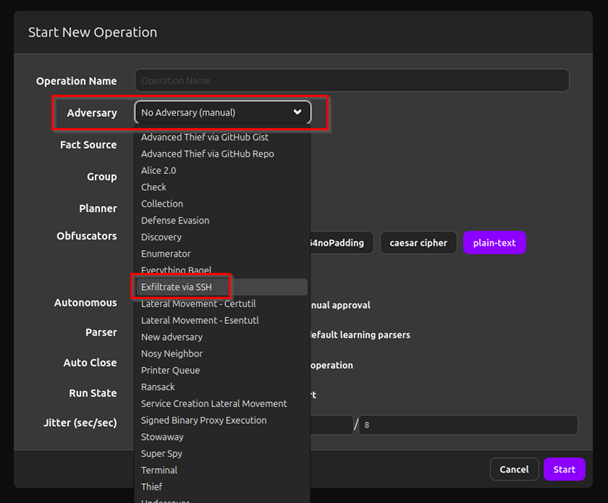Select Exfiltrate via SSH adversary
Image resolution: width=608 pixels, height=503 pixels.
pyautogui.click(x=222, y=287)
